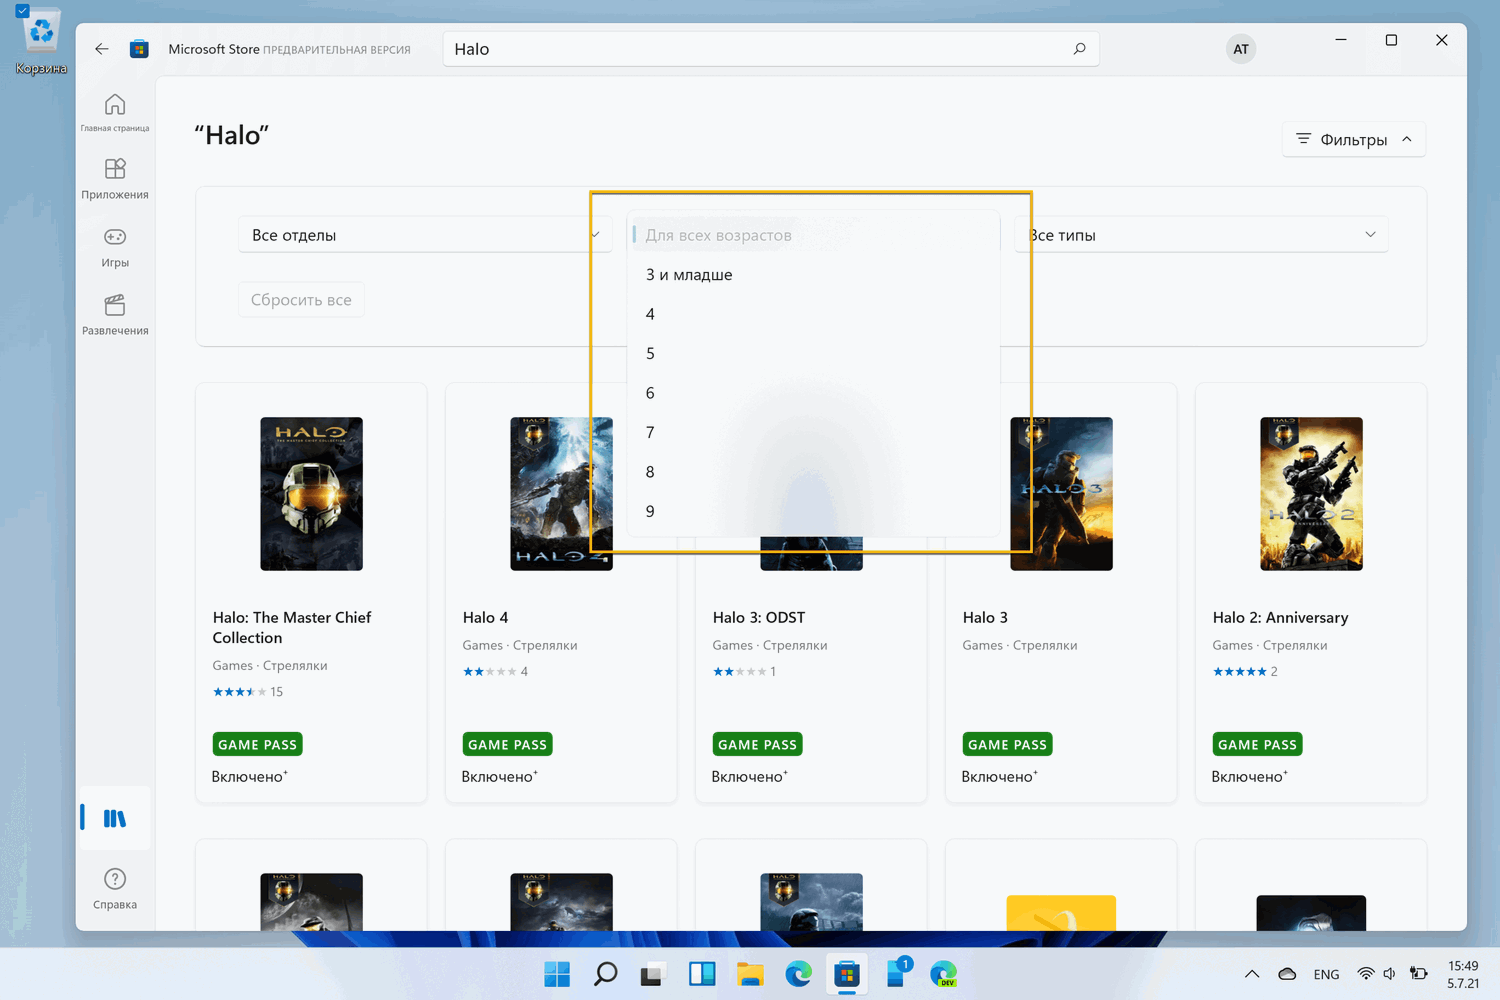Screen dimensions: 1500x1000
Task: Click the "Halo" search results heading
Action: [231, 135]
